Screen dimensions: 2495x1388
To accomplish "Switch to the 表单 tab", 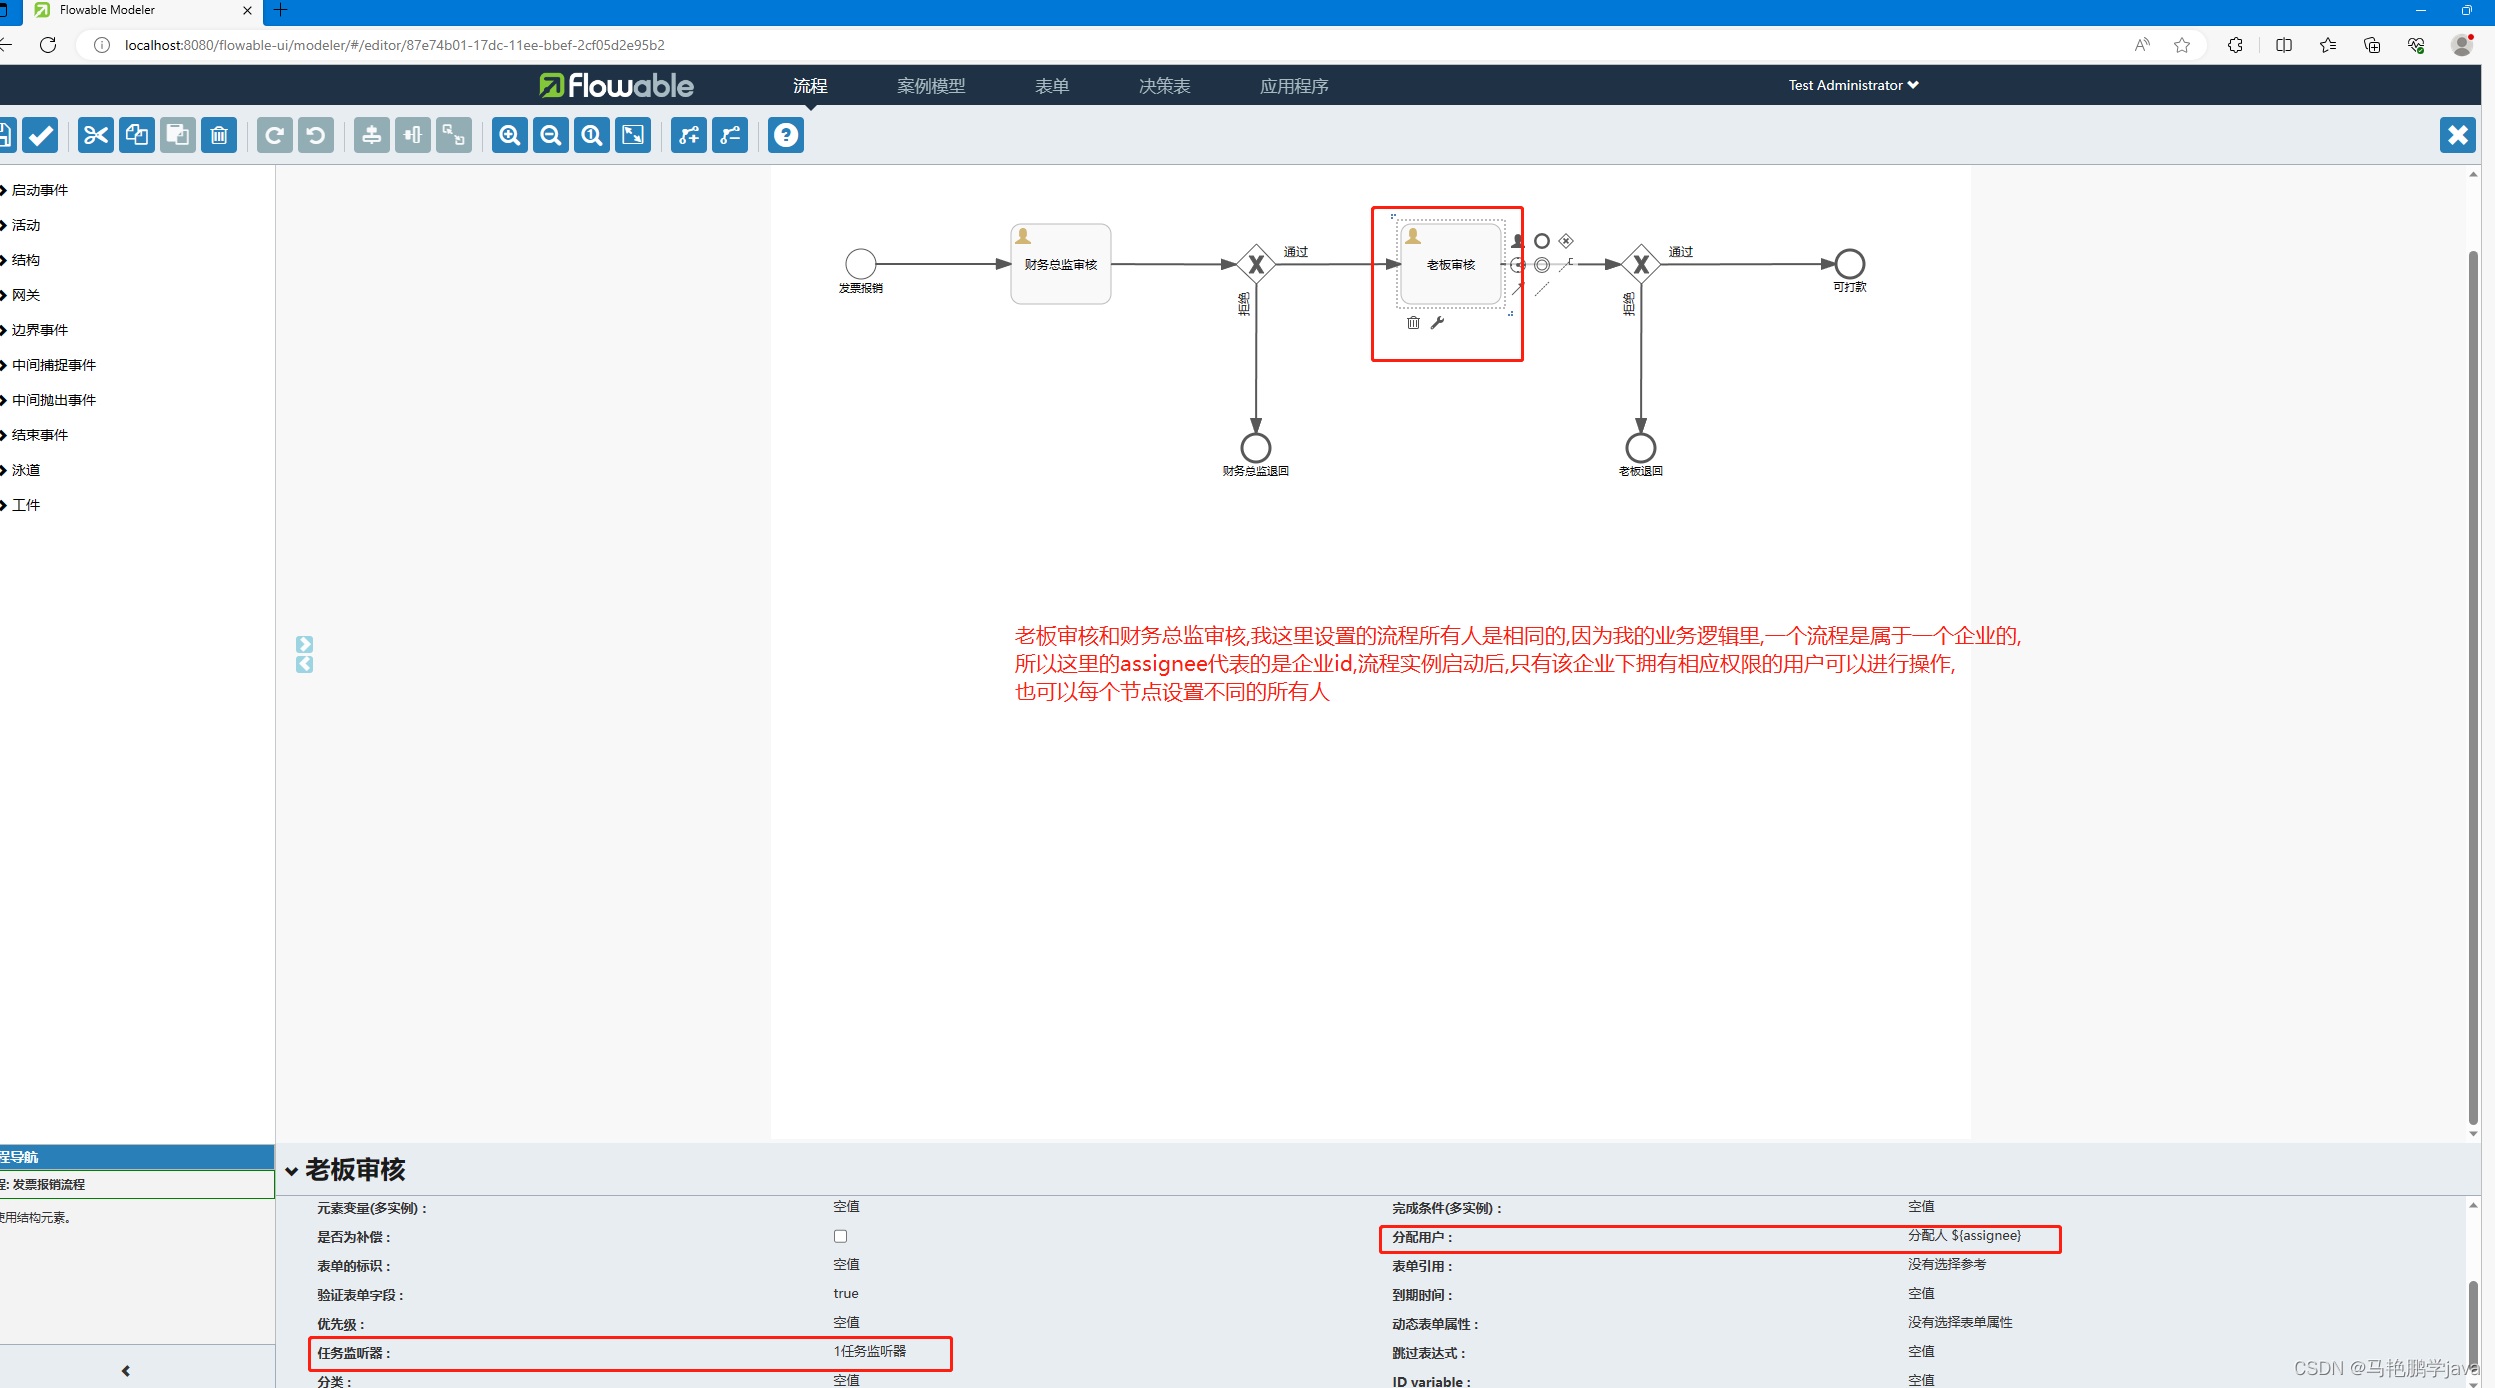I will tap(1051, 86).
